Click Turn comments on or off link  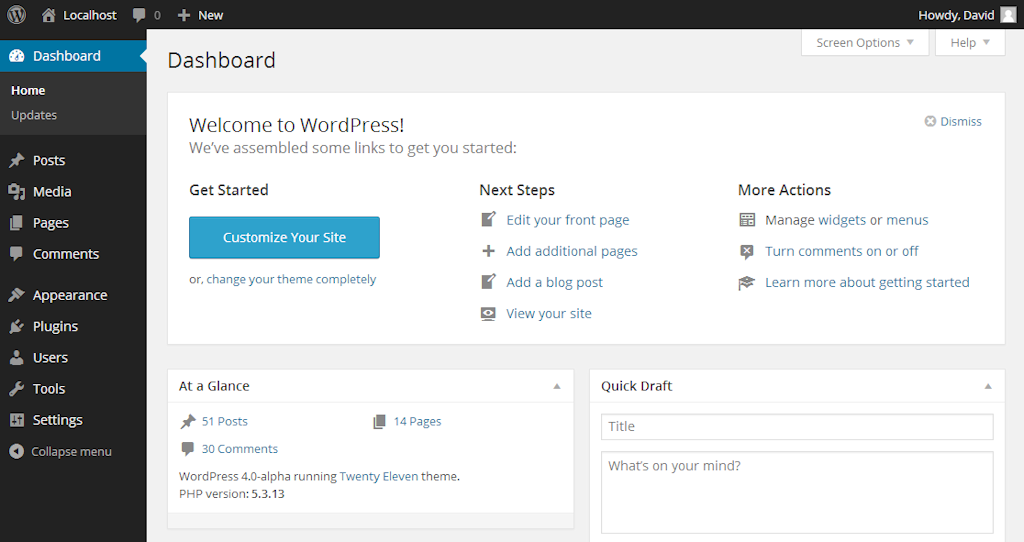842,251
